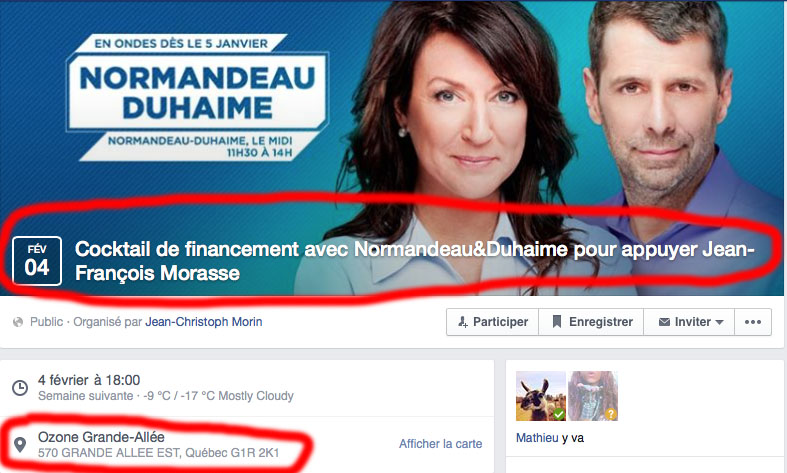Image resolution: width=787 pixels, height=473 pixels.
Task: Click the 4 février à 18:00 date text
Action: click(89, 380)
